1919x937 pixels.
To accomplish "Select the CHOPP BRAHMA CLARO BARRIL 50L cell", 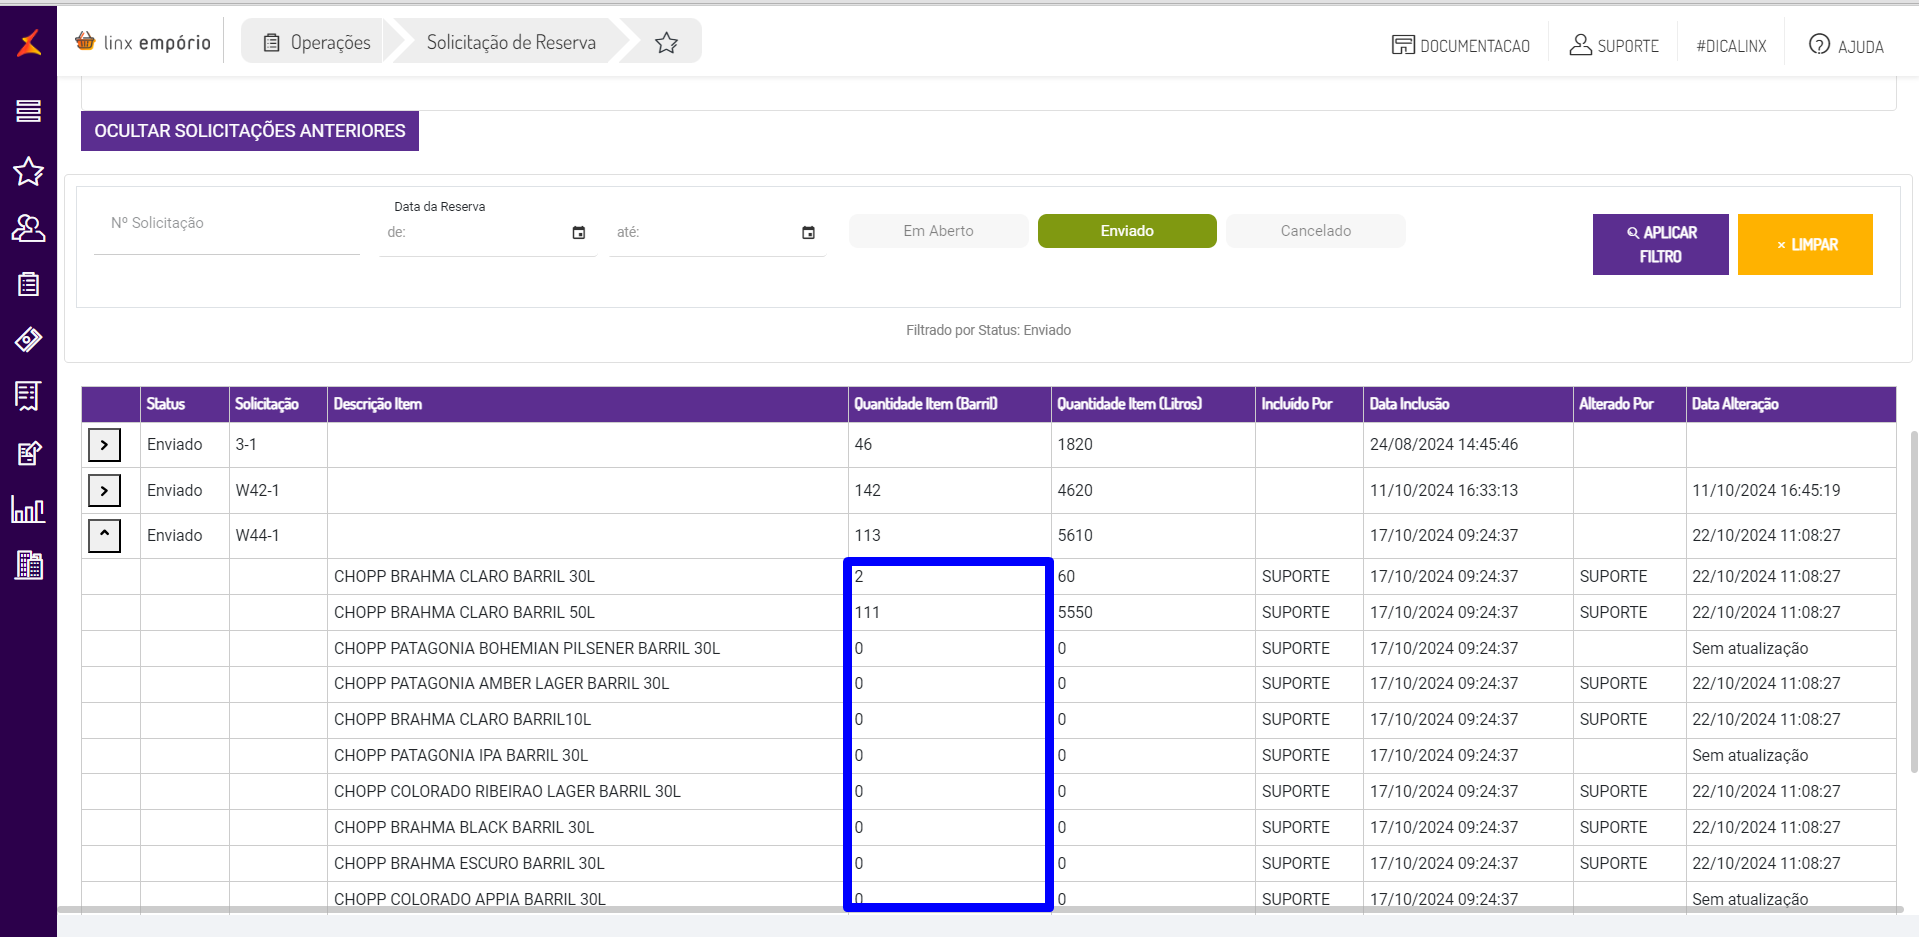I will pos(588,613).
